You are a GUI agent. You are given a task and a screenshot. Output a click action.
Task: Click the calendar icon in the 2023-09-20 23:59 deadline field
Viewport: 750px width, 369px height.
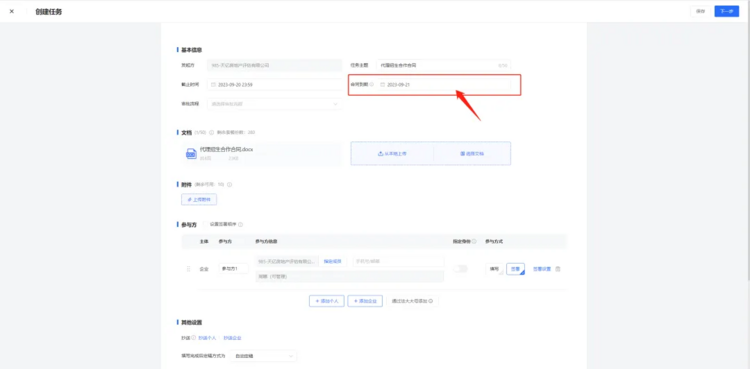click(213, 85)
